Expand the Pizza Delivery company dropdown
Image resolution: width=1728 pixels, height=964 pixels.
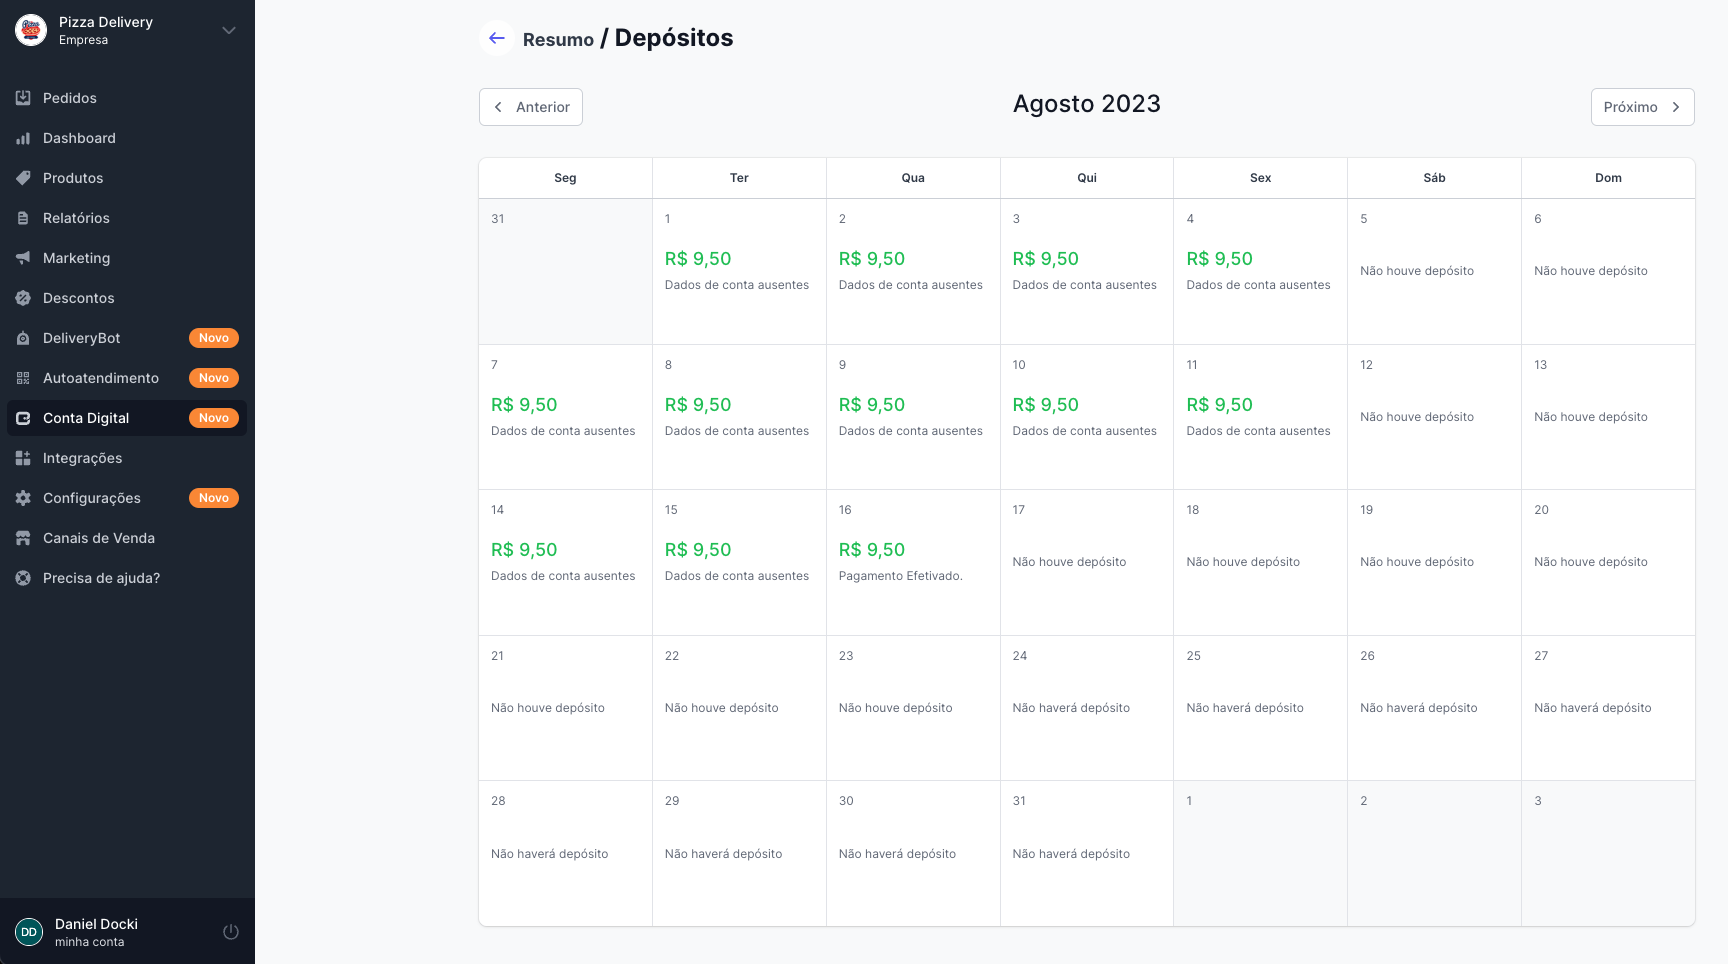click(229, 30)
